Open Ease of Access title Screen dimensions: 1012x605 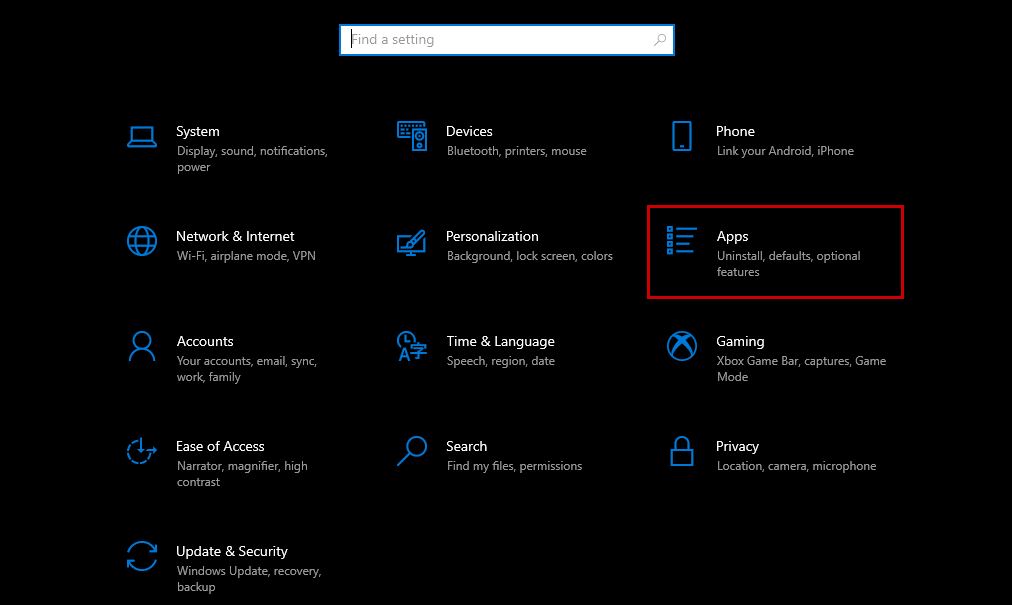tap(220, 446)
